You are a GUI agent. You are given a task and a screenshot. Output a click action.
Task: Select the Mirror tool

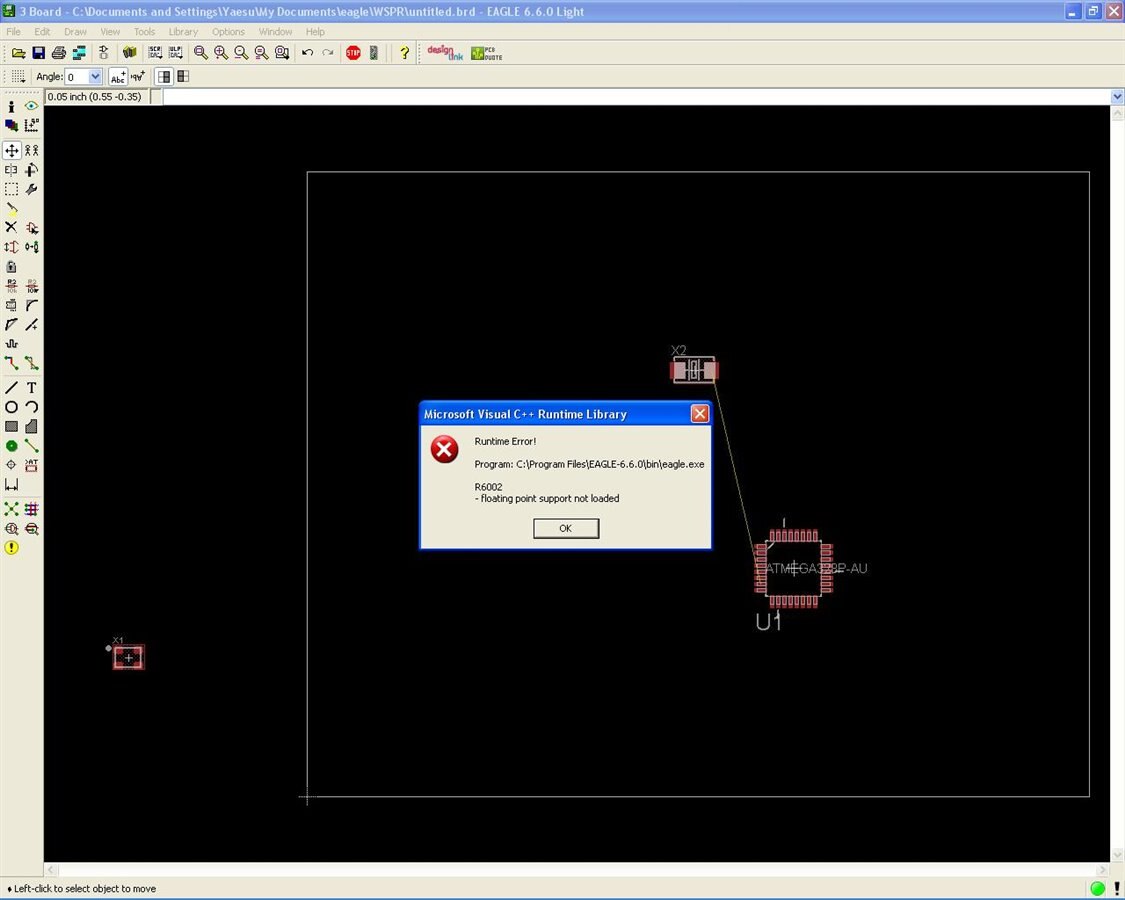point(11,170)
